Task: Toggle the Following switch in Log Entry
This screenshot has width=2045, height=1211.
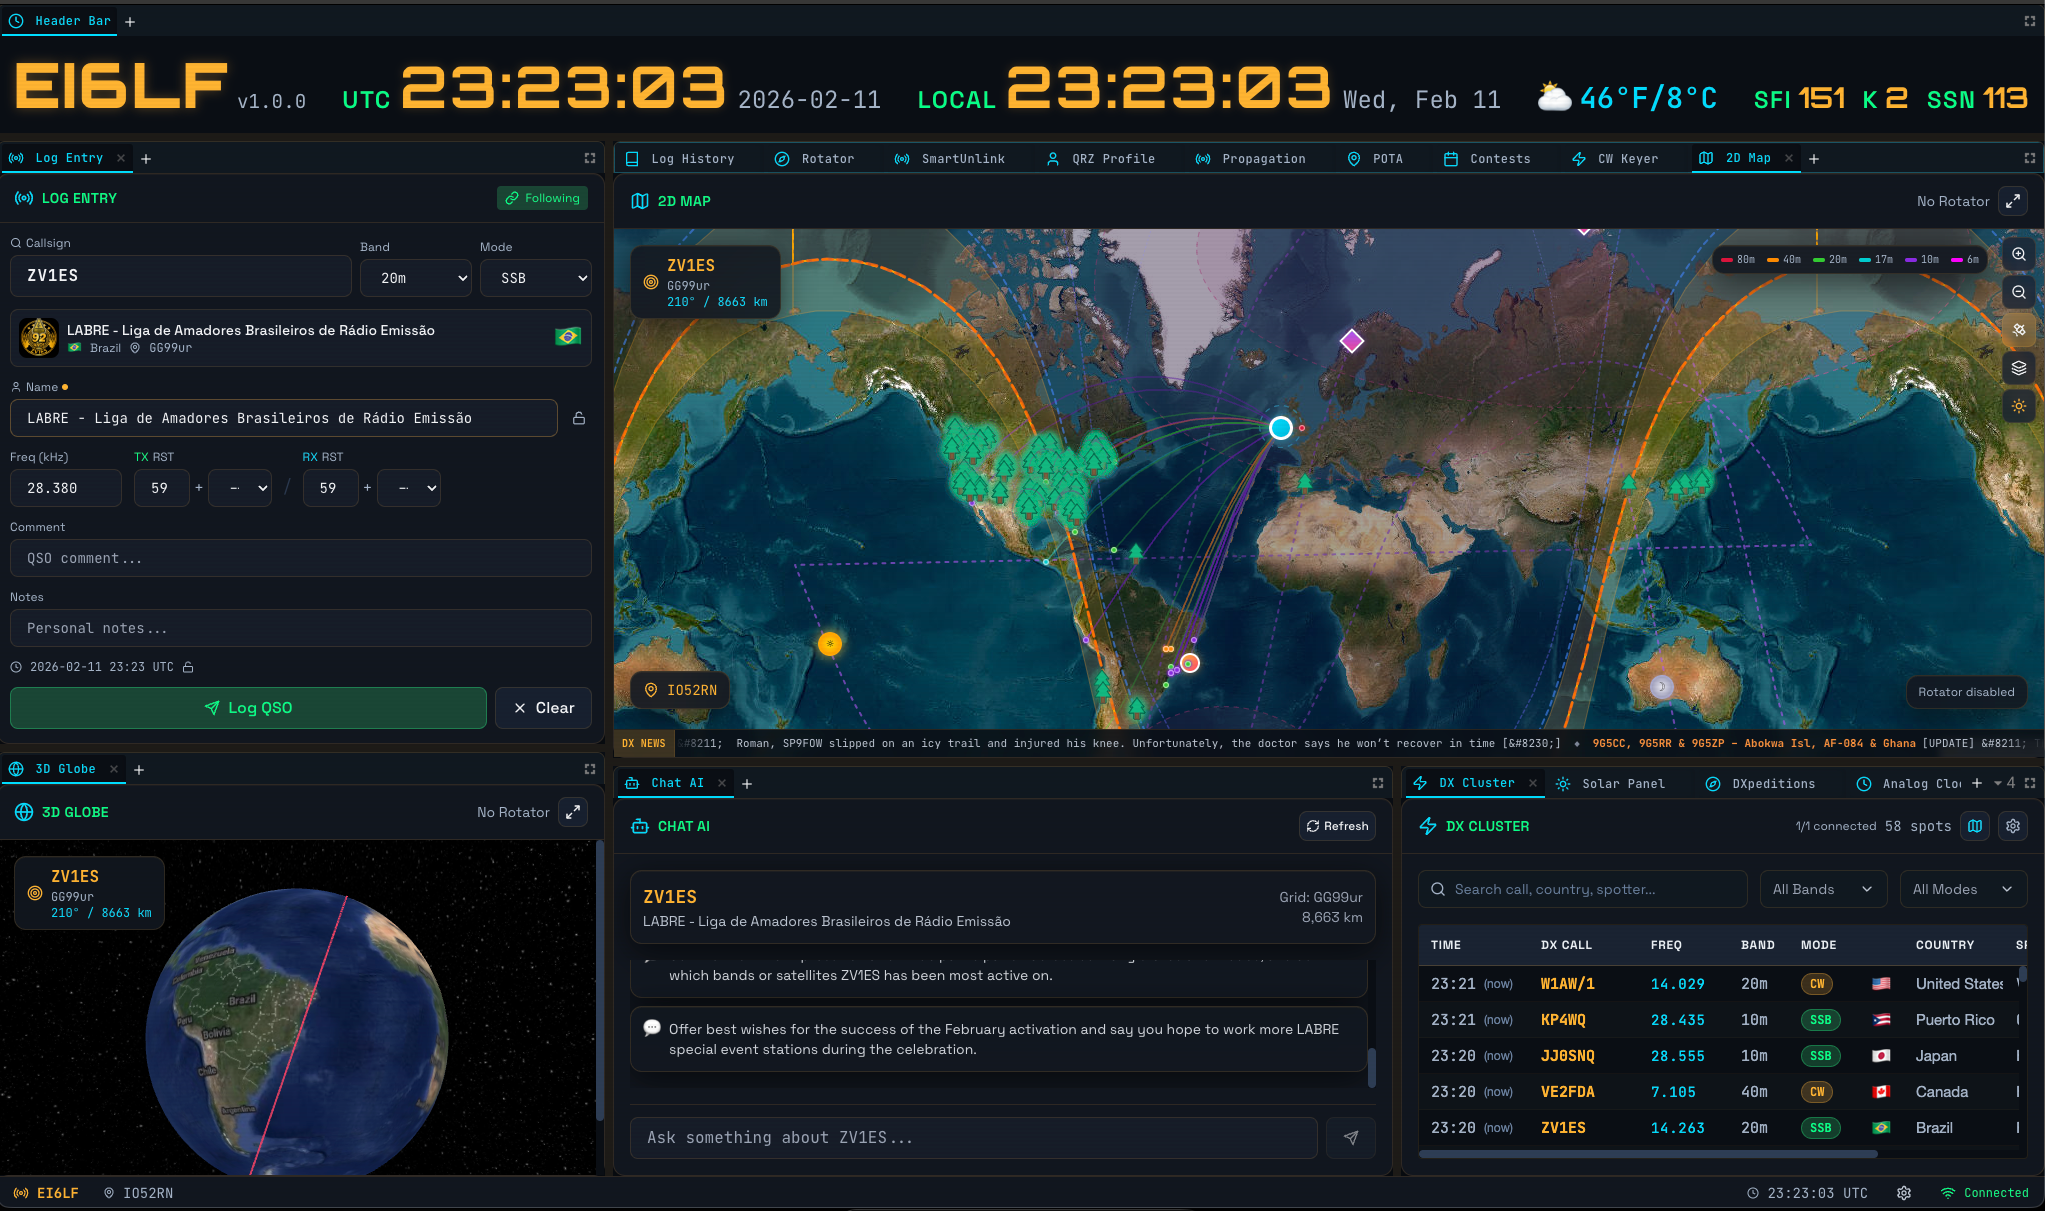Action: tap(542, 198)
